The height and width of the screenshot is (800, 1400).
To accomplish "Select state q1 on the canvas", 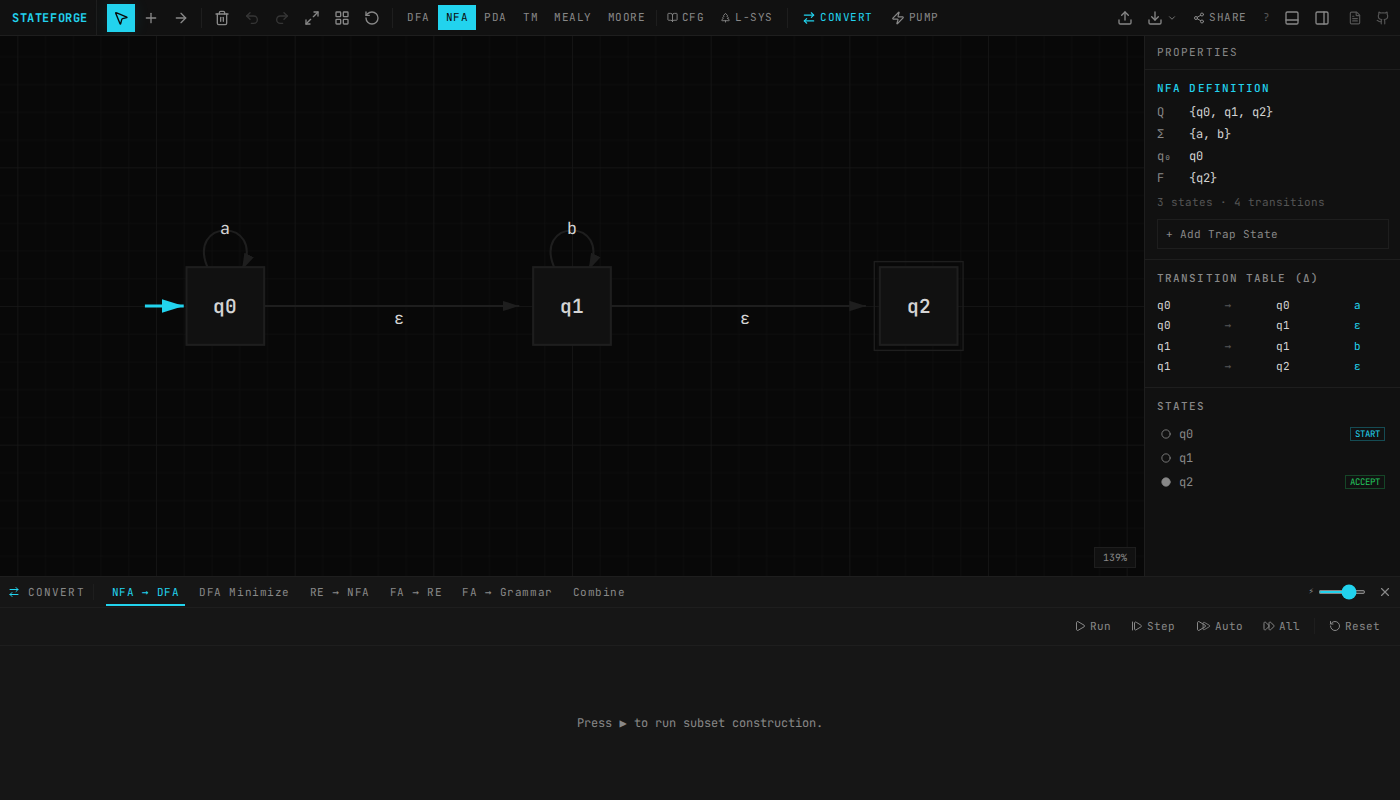I will pyautogui.click(x=572, y=306).
